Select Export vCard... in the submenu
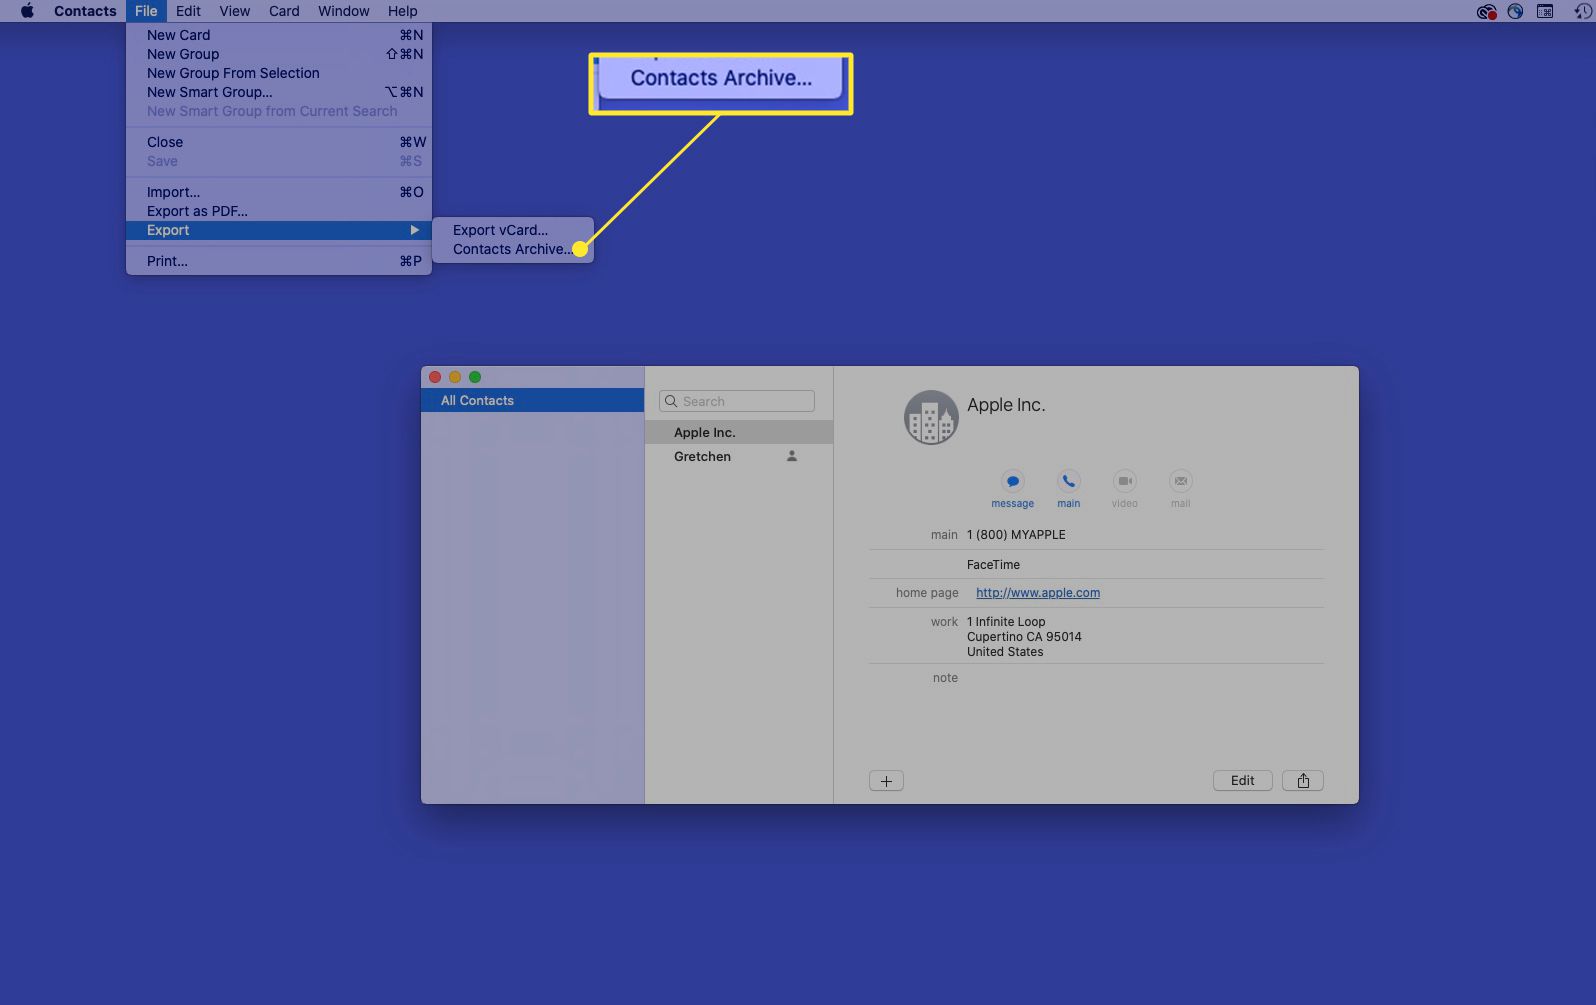Image resolution: width=1596 pixels, height=1005 pixels. click(513, 230)
